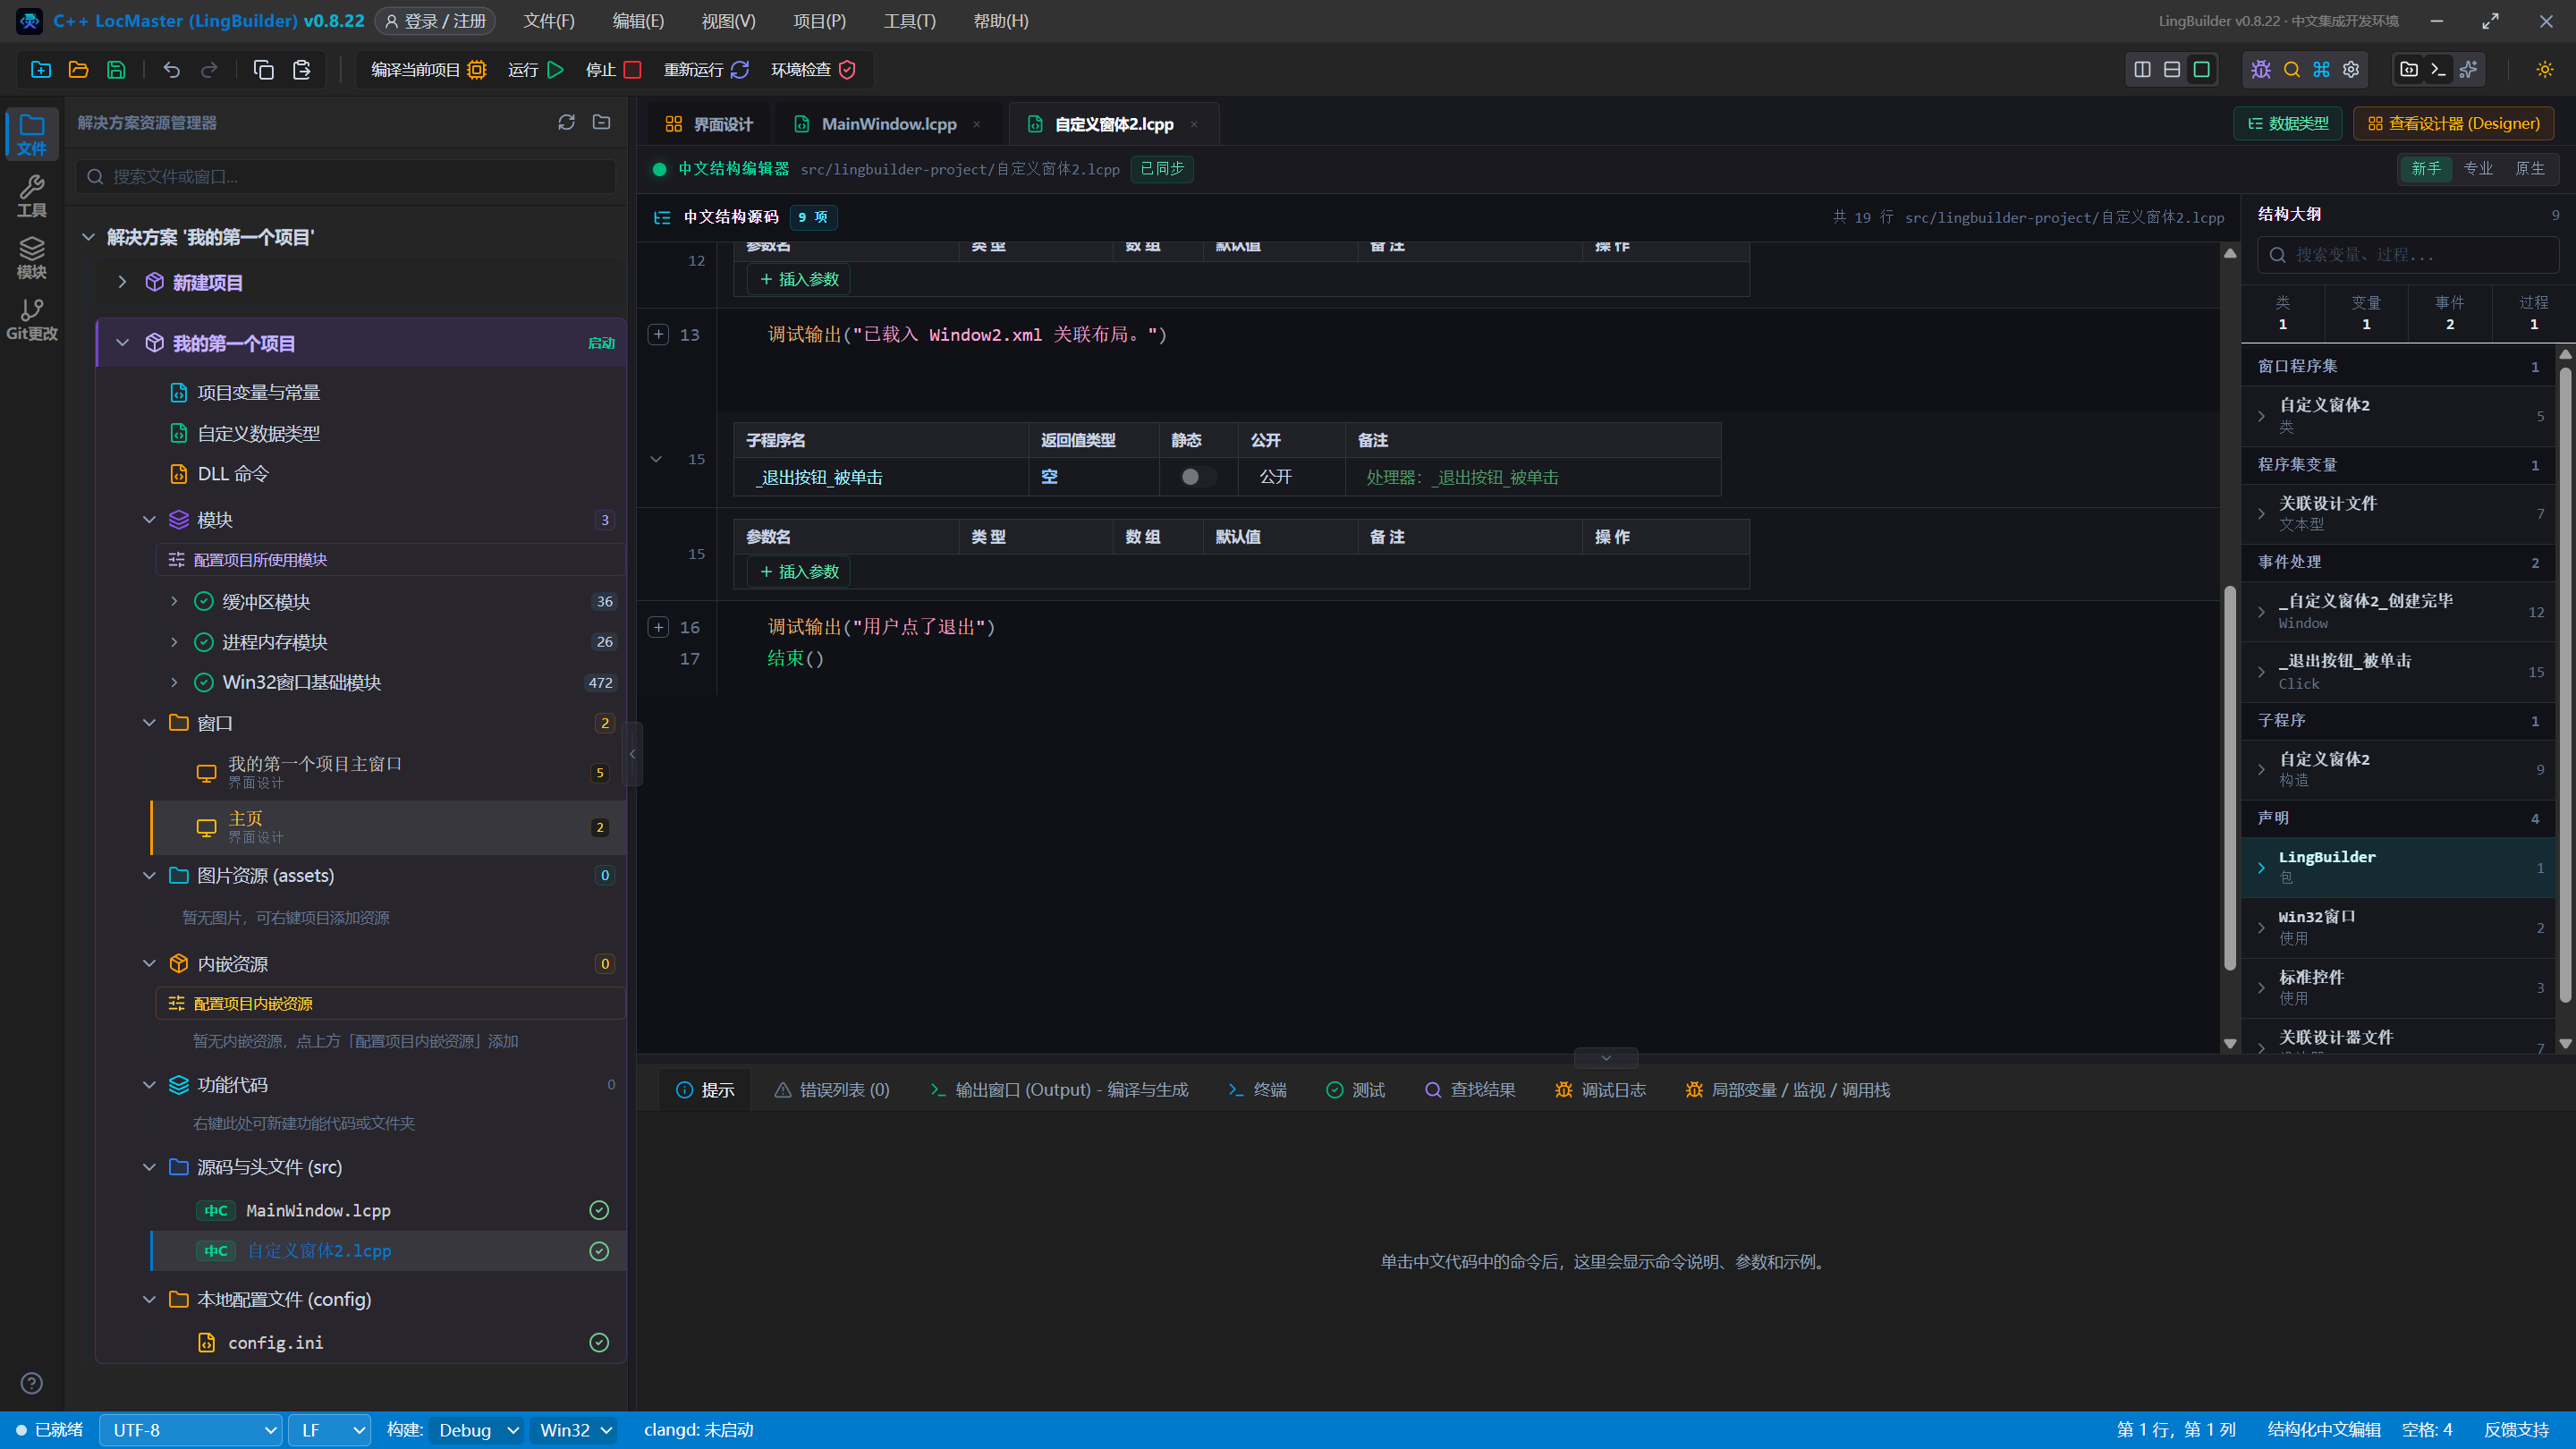Click the help question mark icon
The width and height of the screenshot is (2576, 1449).
32,1383
